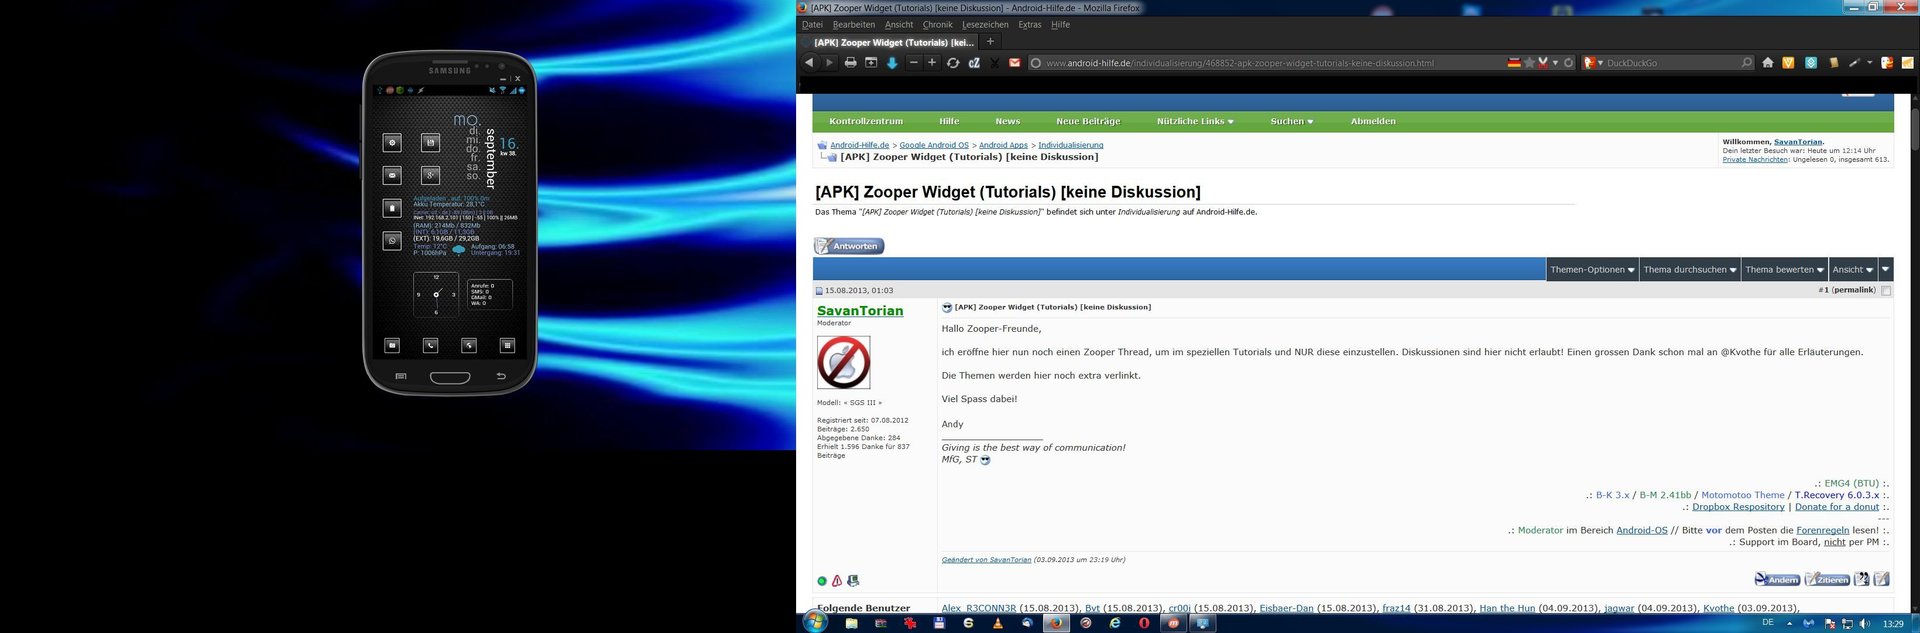The width and height of the screenshot is (1920, 633).
Task: Click the green online status icon
Action: click(822, 581)
